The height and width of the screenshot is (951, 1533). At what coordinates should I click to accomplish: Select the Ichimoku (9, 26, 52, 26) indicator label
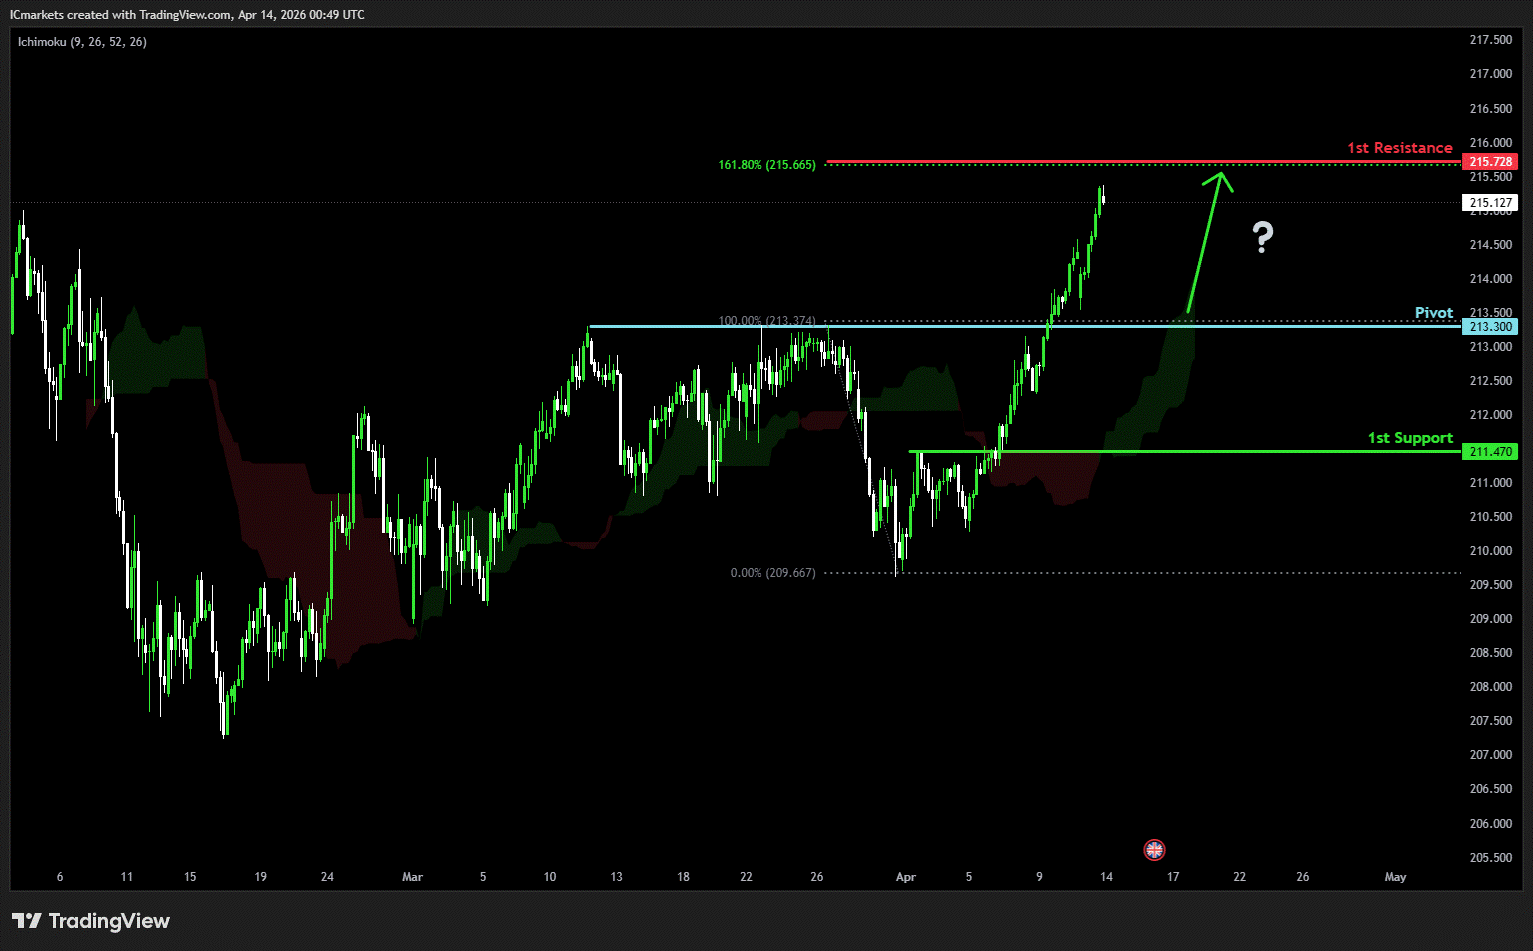tap(82, 42)
